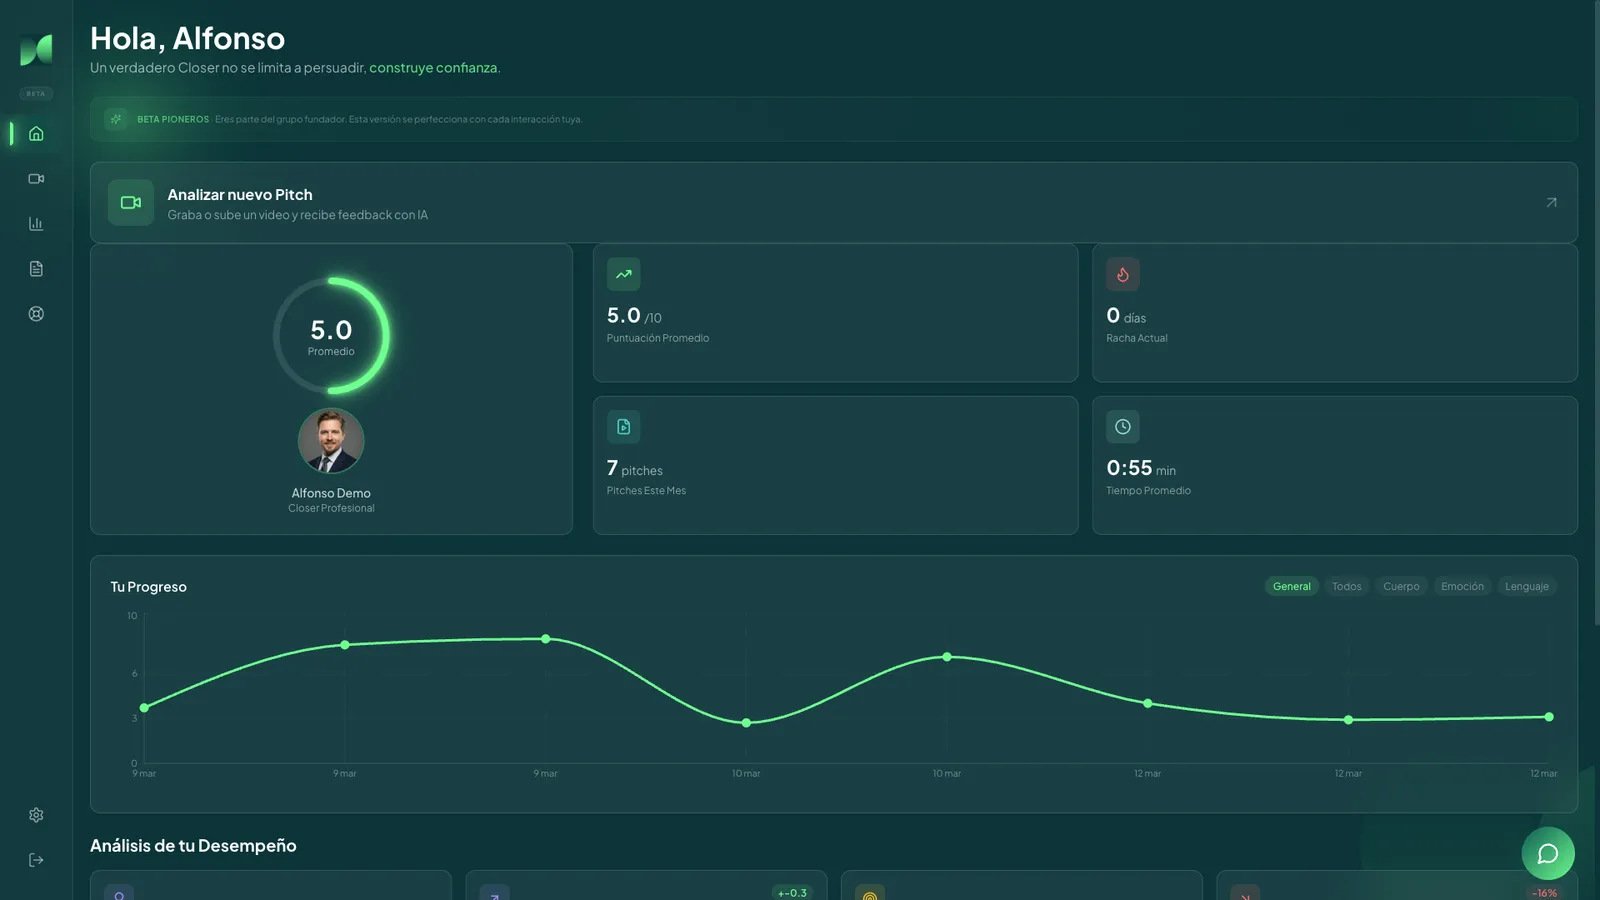Image resolution: width=1600 pixels, height=900 pixels.
Task: Click the BETA badge under the logo
Action: [x=36, y=94]
